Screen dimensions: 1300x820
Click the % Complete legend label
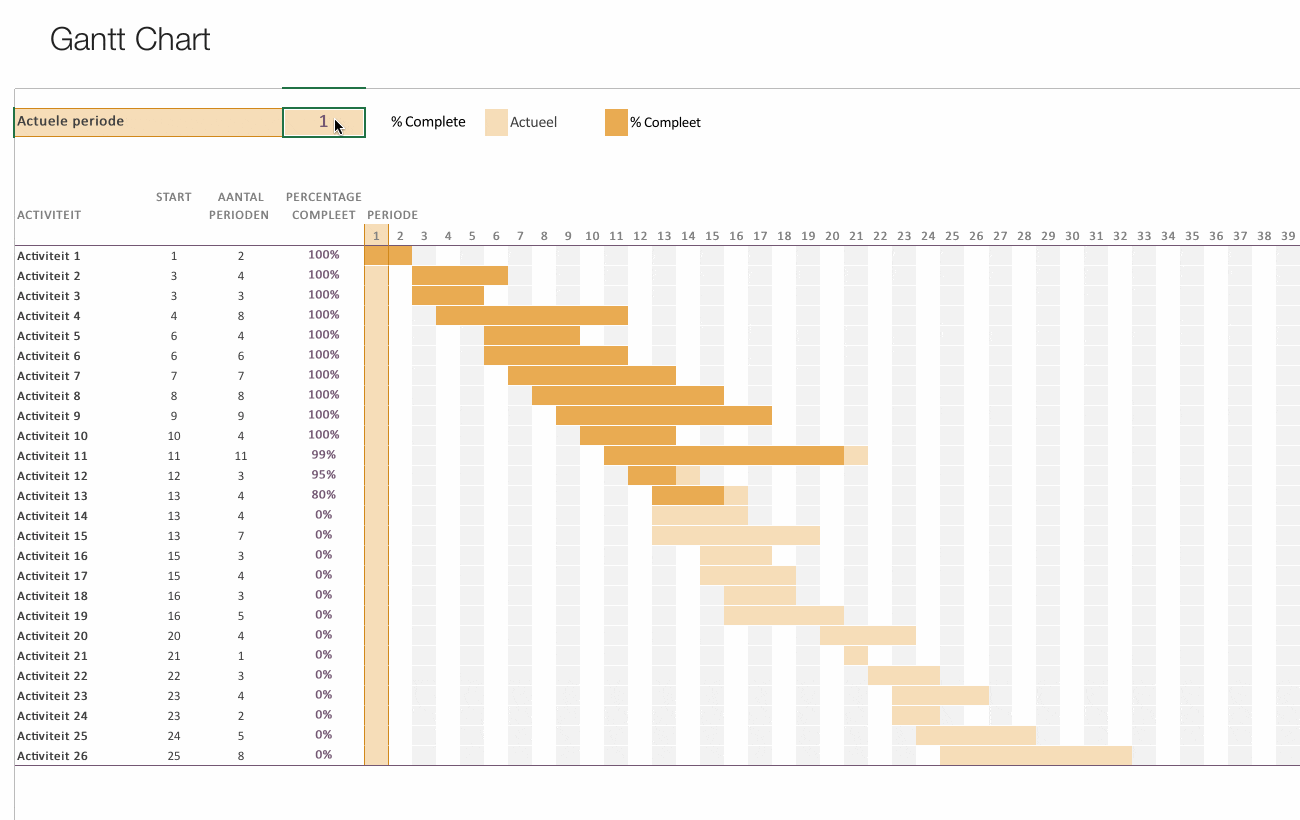click(428, 121)
